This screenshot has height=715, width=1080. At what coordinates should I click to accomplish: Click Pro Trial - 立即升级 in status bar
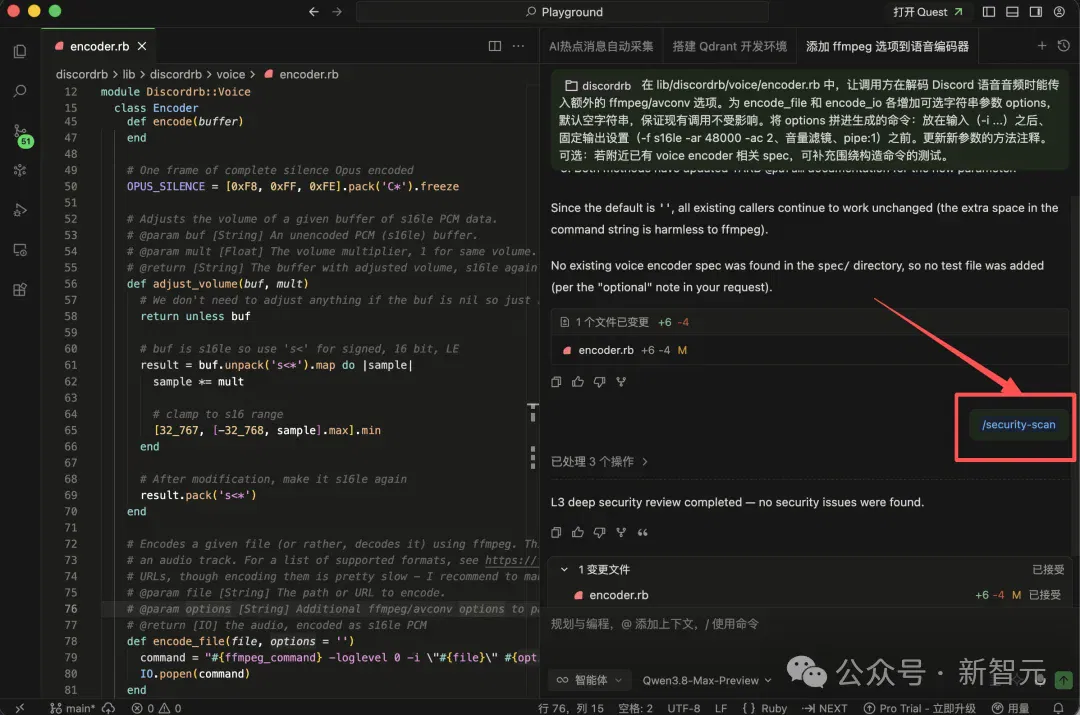(920, 708)
